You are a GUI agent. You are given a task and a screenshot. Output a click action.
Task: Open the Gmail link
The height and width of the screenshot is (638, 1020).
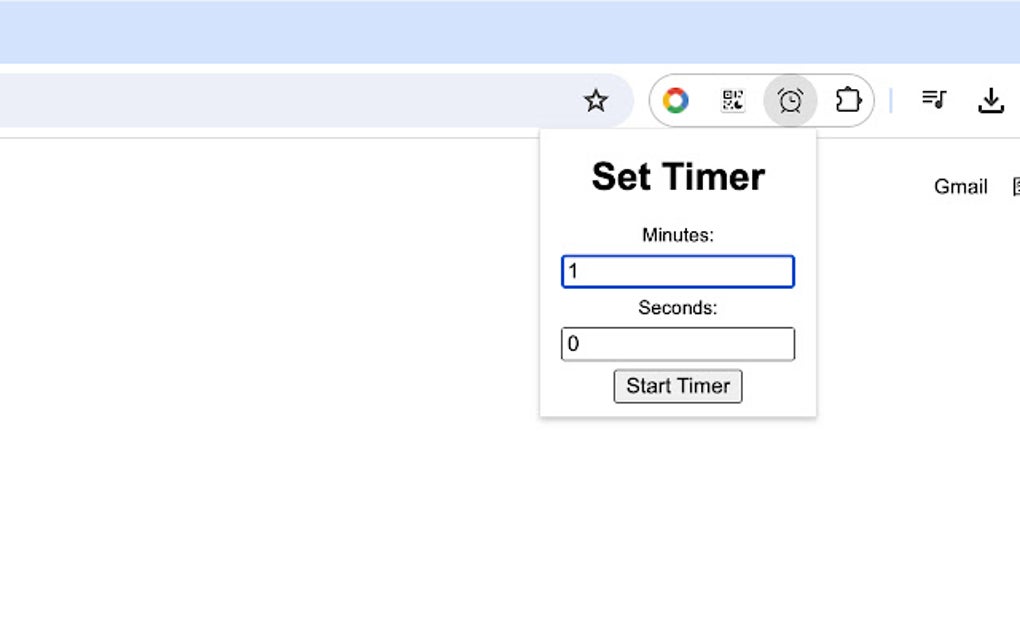[x=960, y=186]
